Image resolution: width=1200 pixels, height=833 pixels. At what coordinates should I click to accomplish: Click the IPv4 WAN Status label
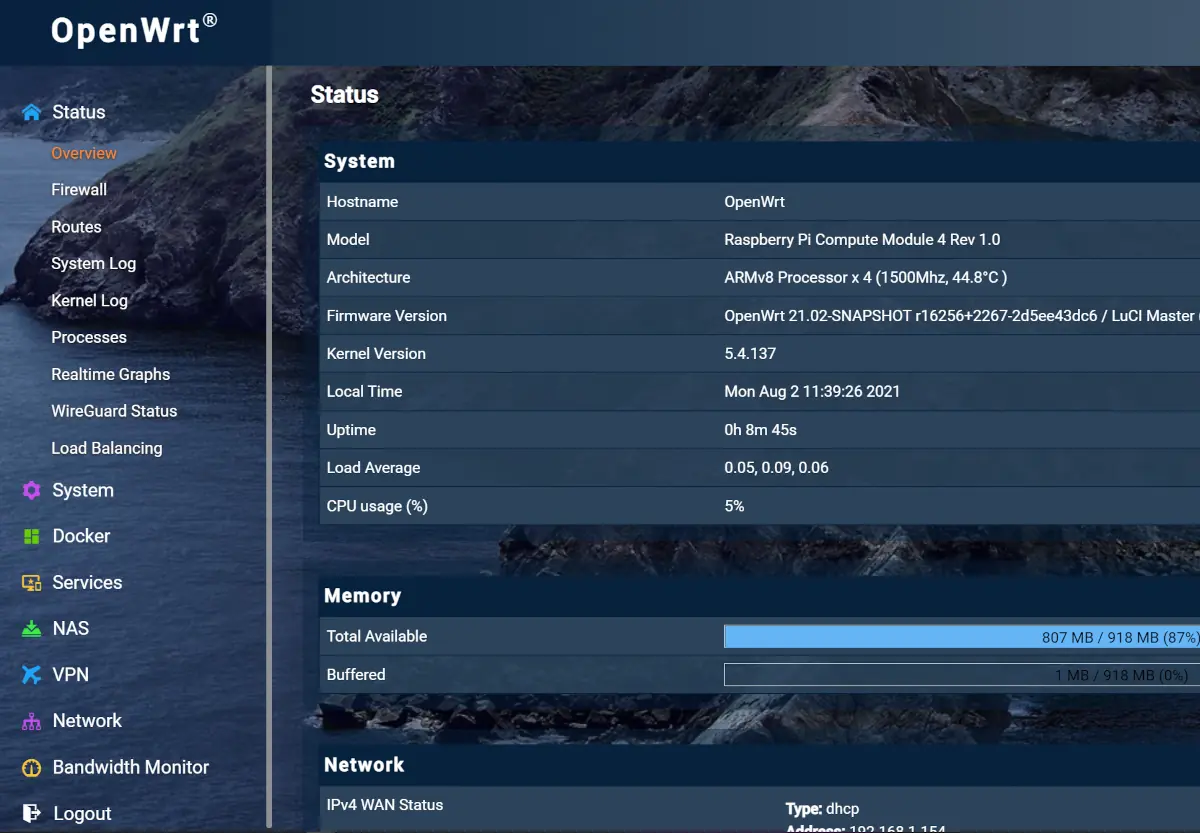pos(385,805)
